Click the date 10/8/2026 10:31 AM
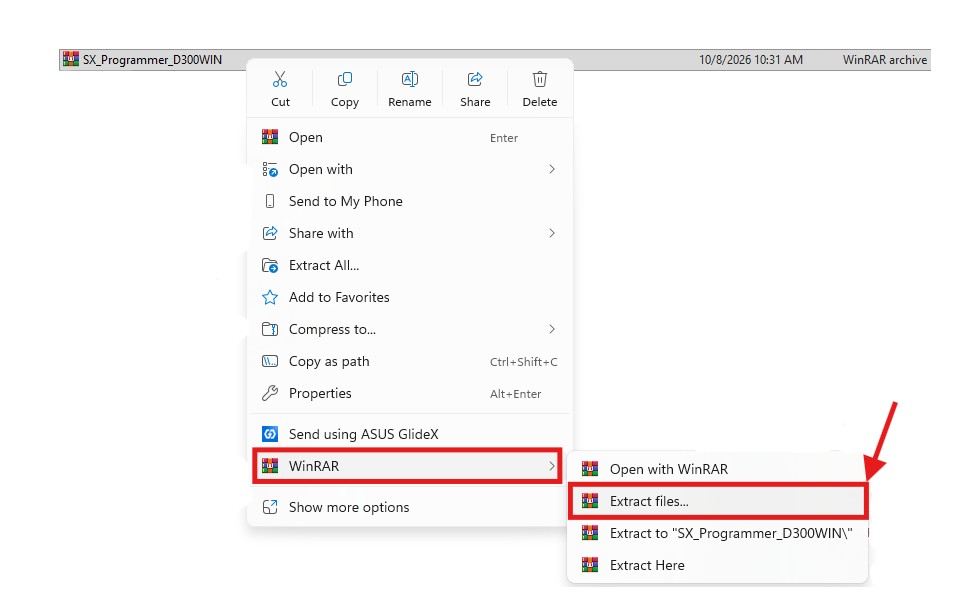This screenshot has width=967, height=589. pos(751,60)
